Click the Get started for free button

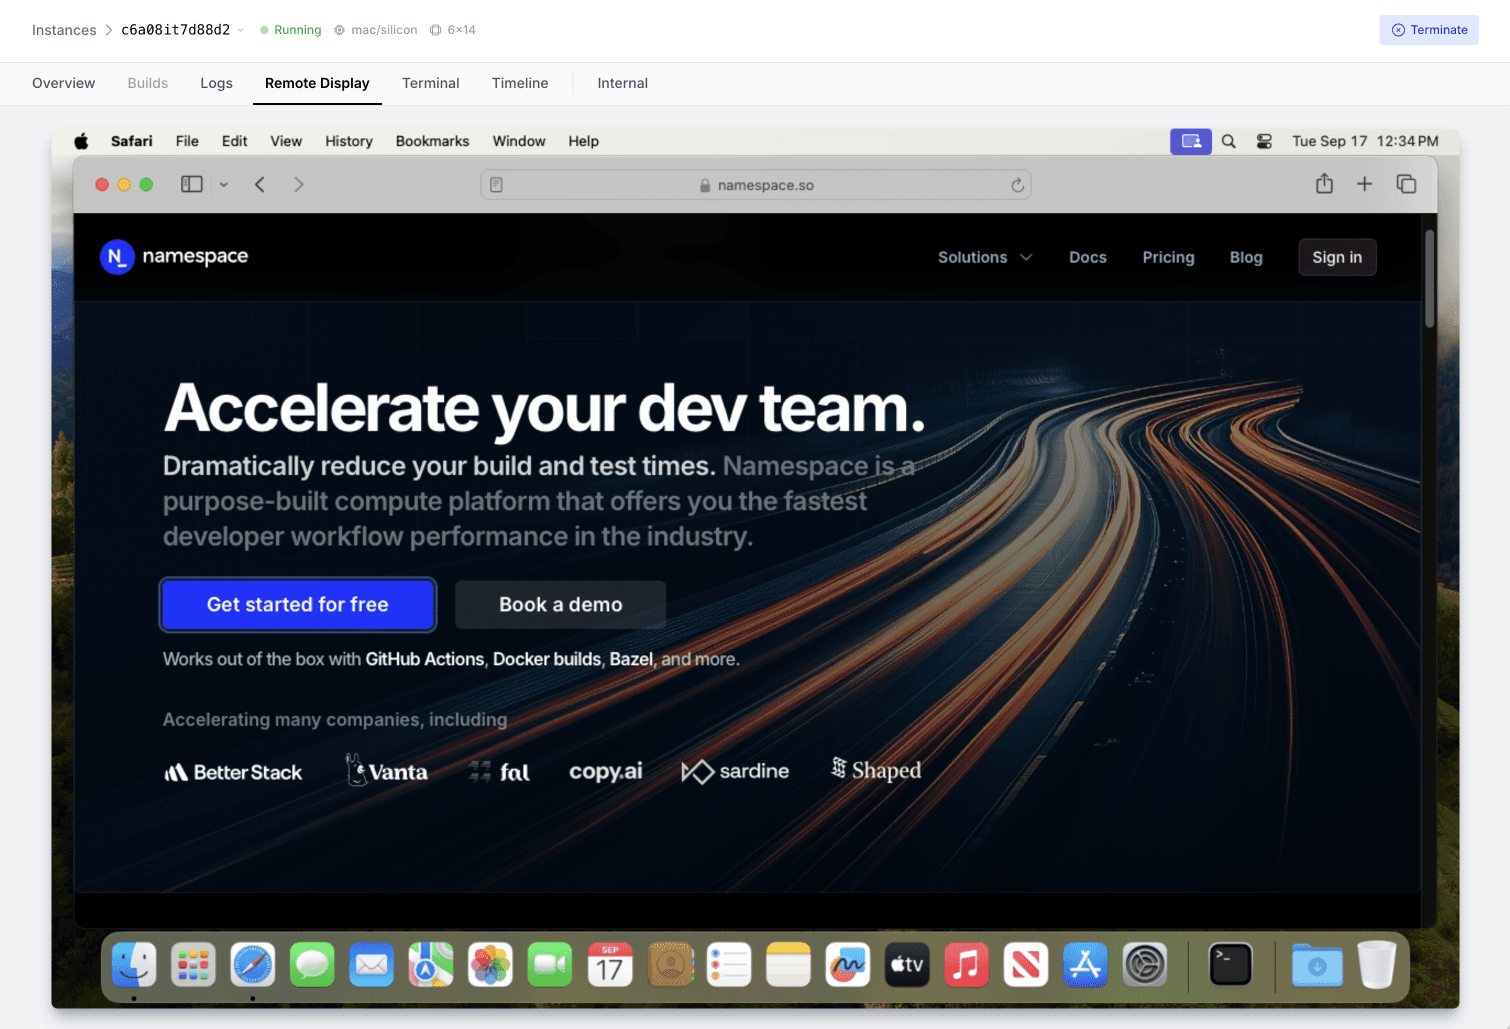[x=297, y=604]
